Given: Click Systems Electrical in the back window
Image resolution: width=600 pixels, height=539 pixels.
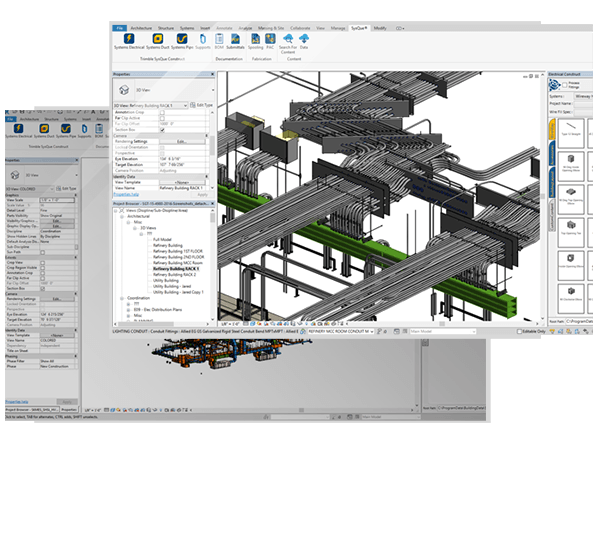Looking at the screenshot, I should click(x=19, y=130).
